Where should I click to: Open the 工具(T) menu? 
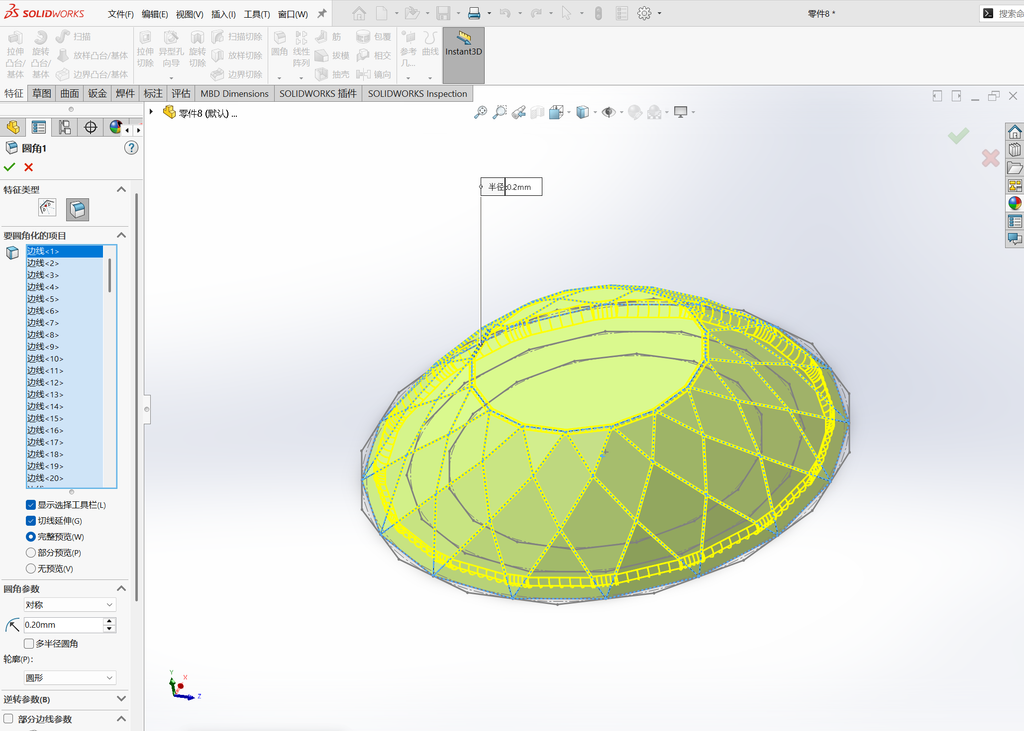(257, 14)
